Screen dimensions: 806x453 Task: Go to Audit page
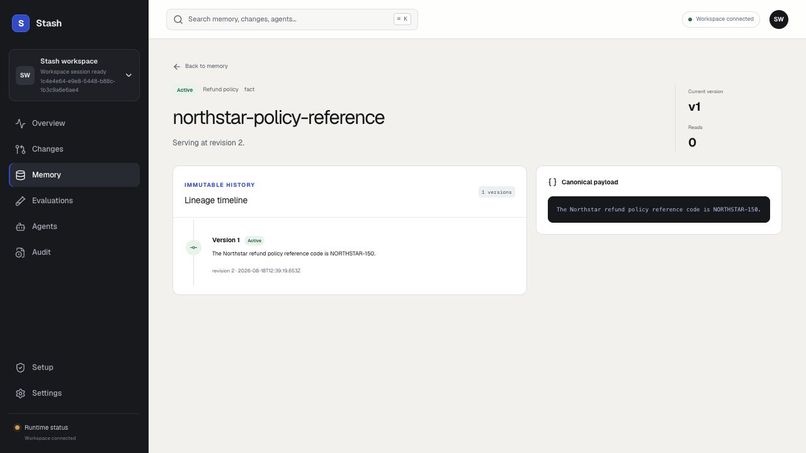(x=74, y=252)
